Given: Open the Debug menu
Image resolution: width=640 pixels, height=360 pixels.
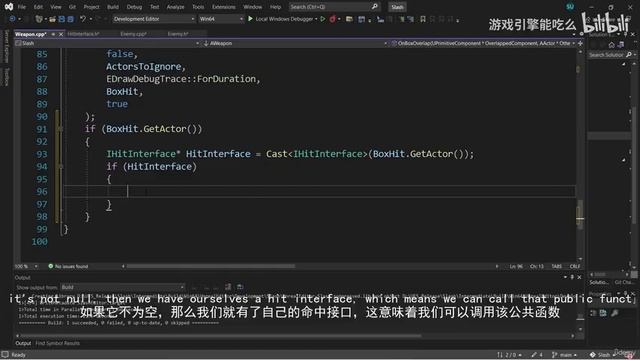Looking at the screenshot, I should pos(134,7).
